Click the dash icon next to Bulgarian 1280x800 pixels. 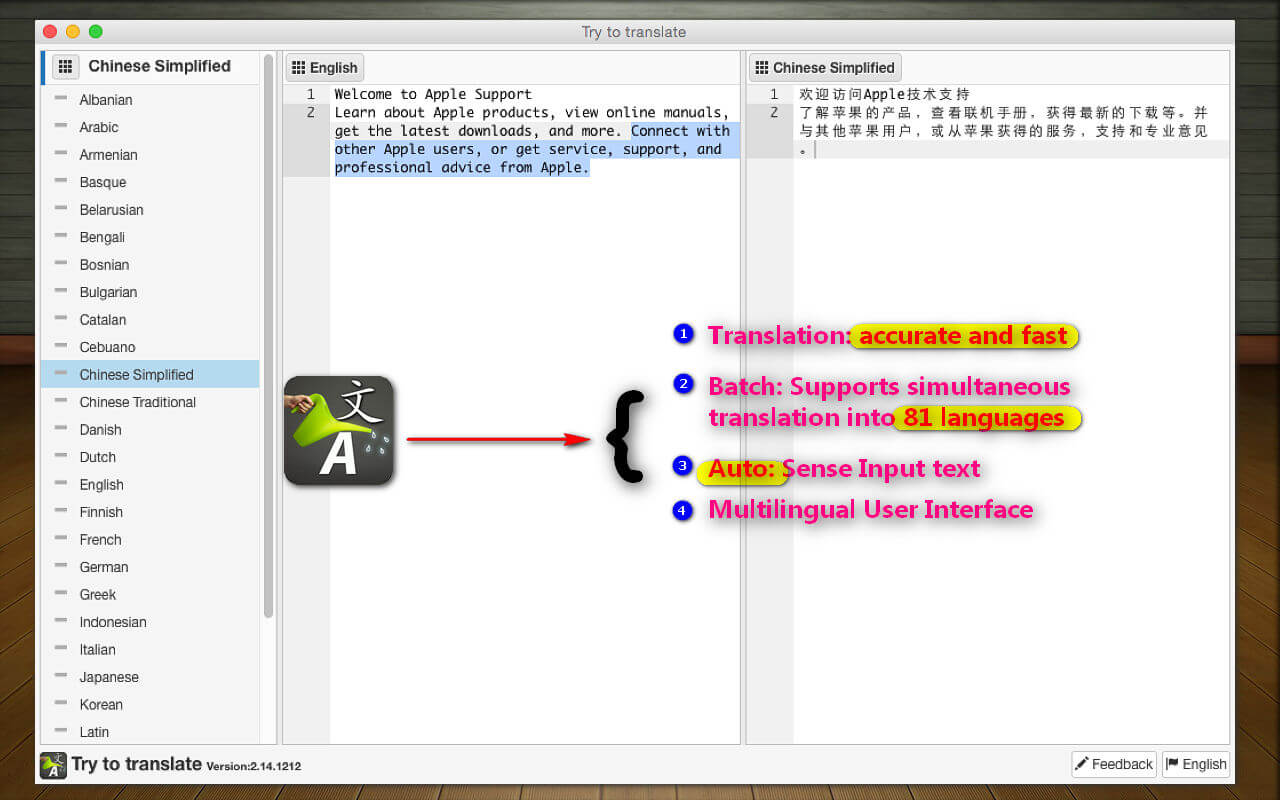(x=61, y=291)
